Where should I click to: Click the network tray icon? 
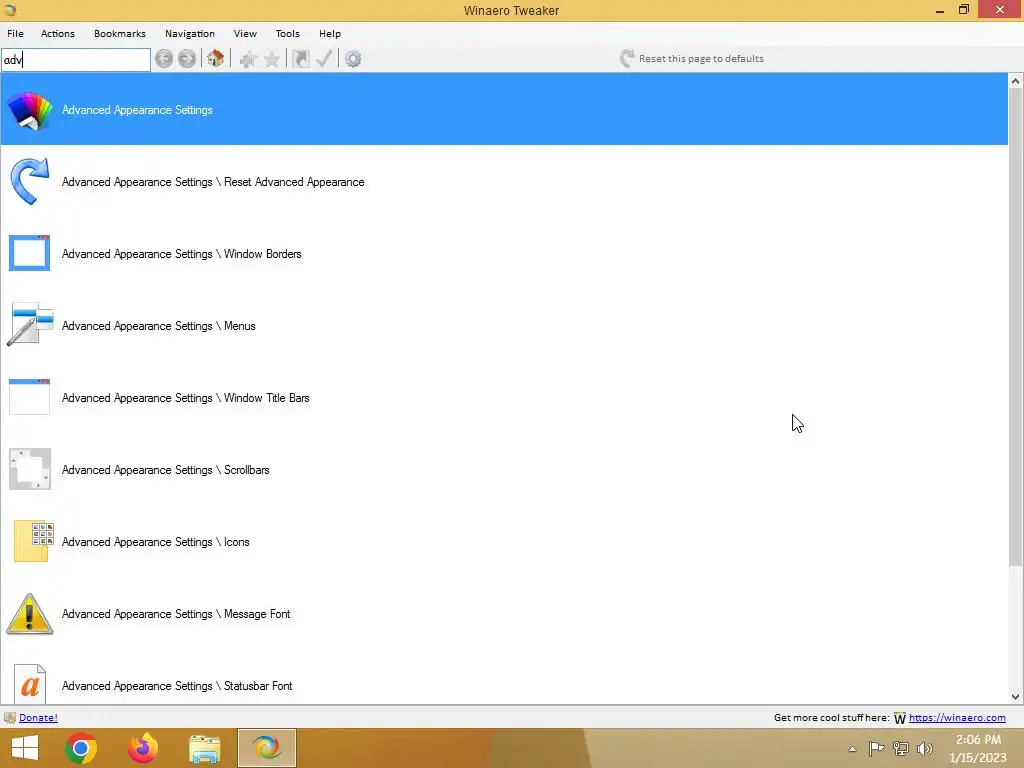901,749
